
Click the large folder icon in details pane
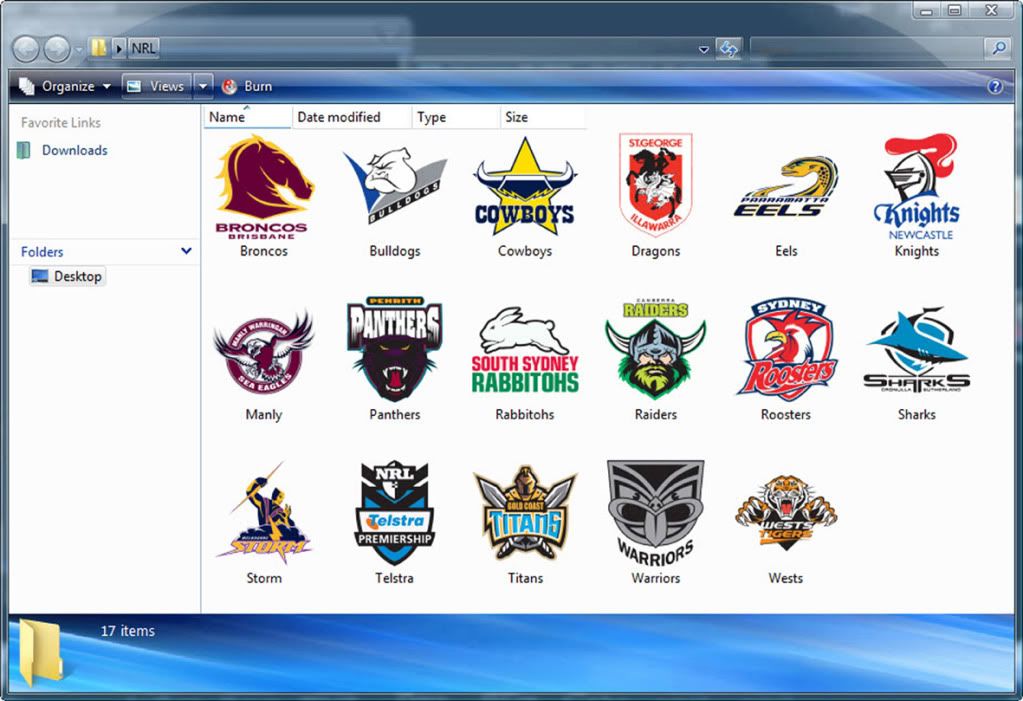40,652
